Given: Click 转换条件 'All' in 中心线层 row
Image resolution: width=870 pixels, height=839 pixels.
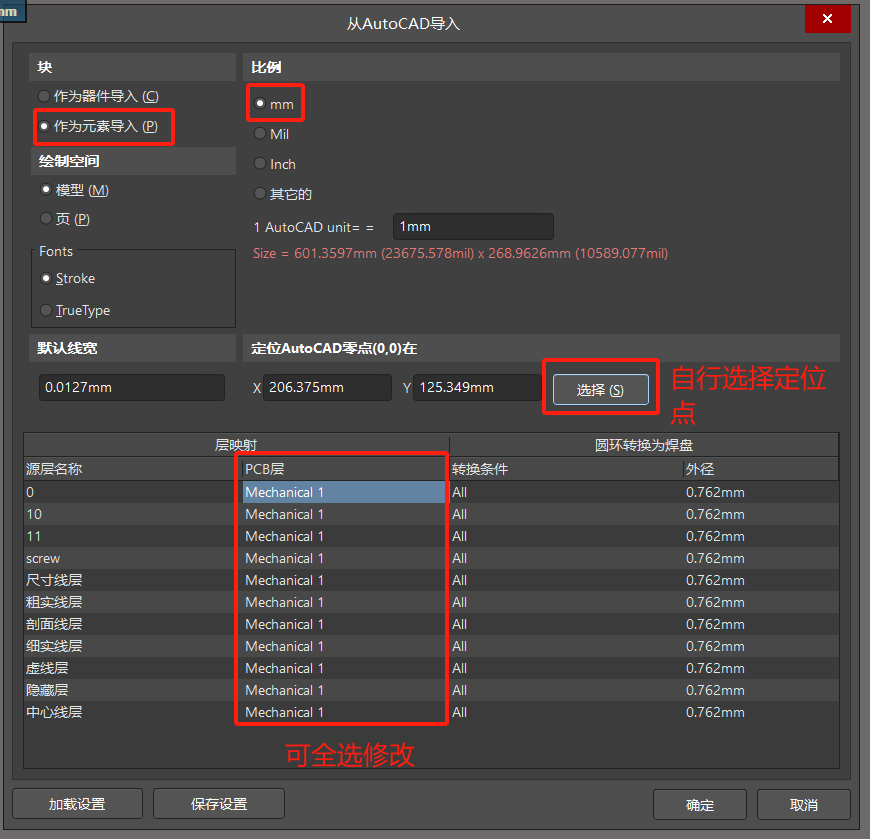Looking at the screenshot, I should 459,712.
